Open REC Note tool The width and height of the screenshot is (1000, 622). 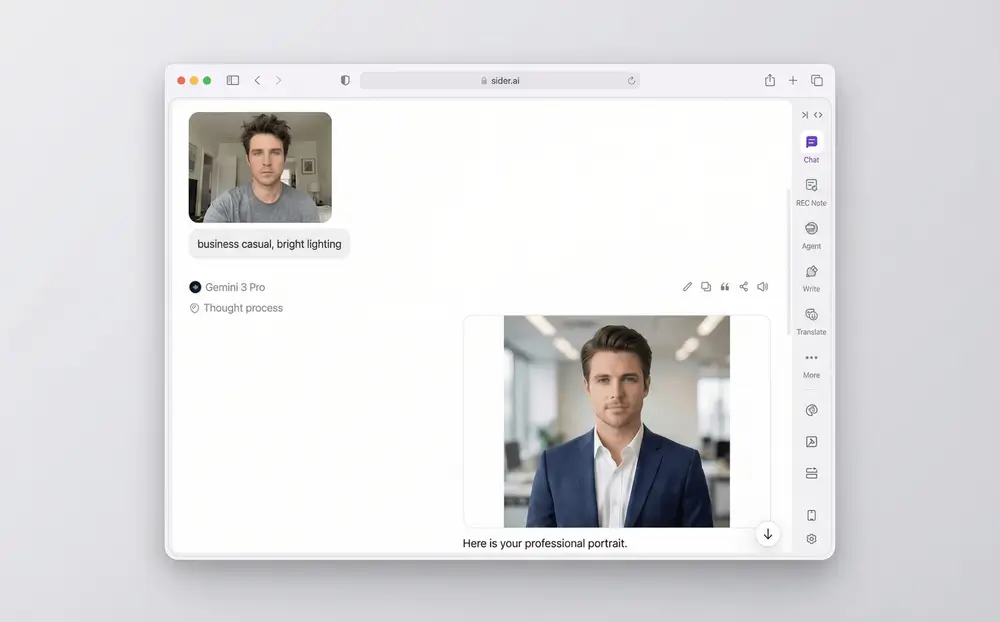tap(811, 192)
